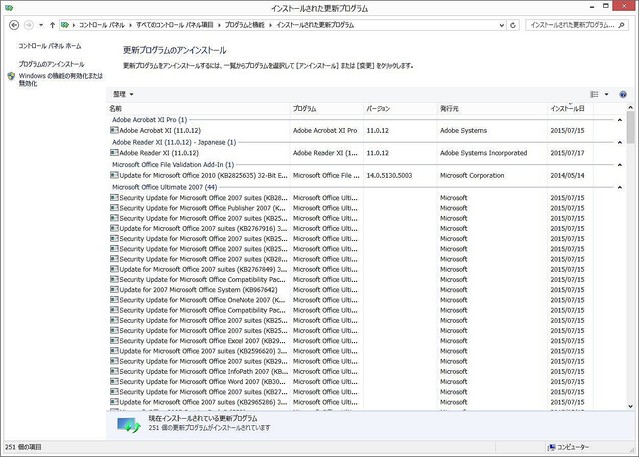Open the 整理 organize menu
Screen dimensions: 639x457
(x=123, y=94)
